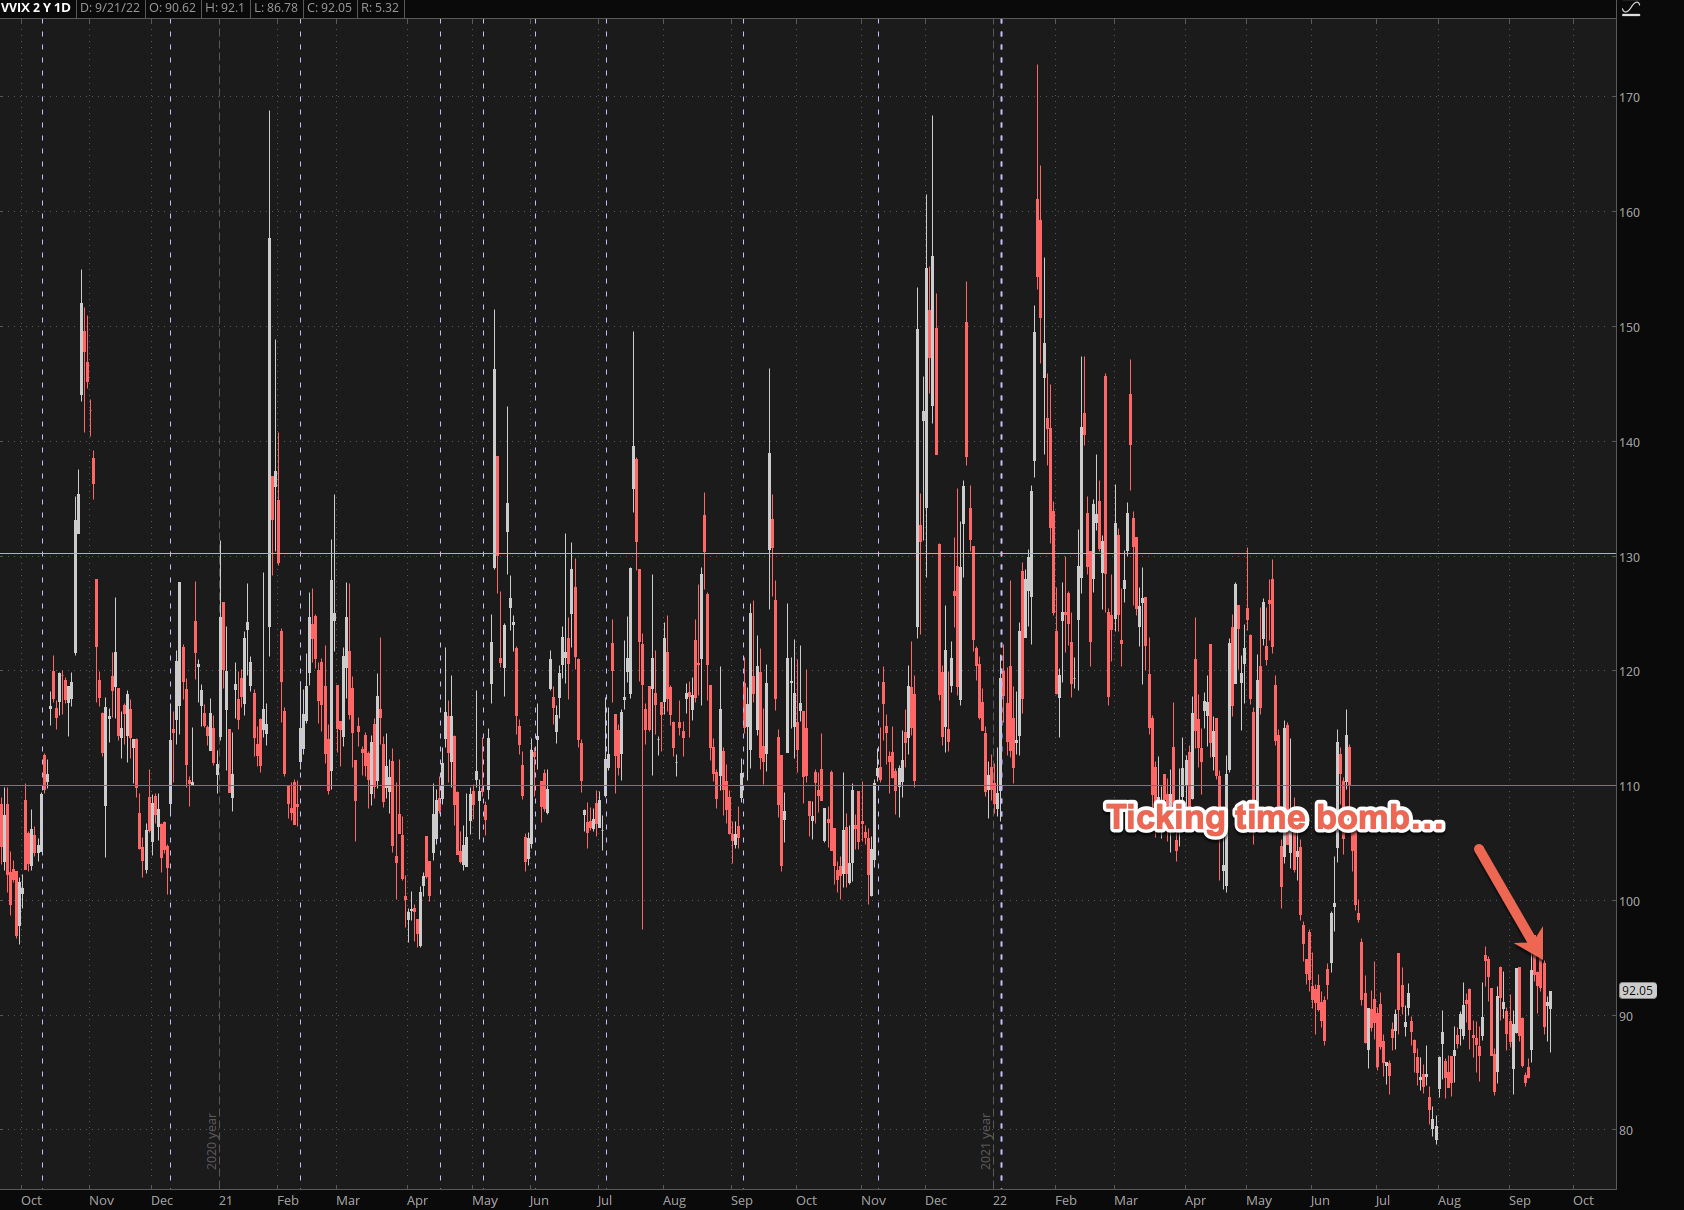Click the high value H: 92.1

pos(225,8)
